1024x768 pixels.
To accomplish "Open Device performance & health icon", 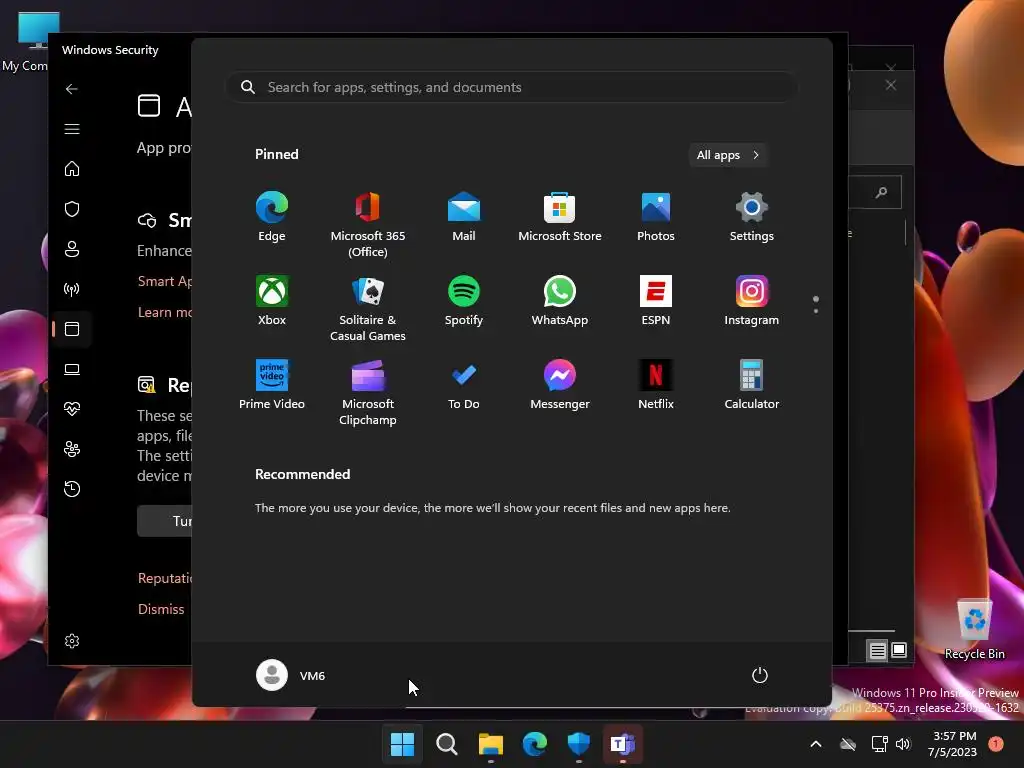I will (72, 409).
